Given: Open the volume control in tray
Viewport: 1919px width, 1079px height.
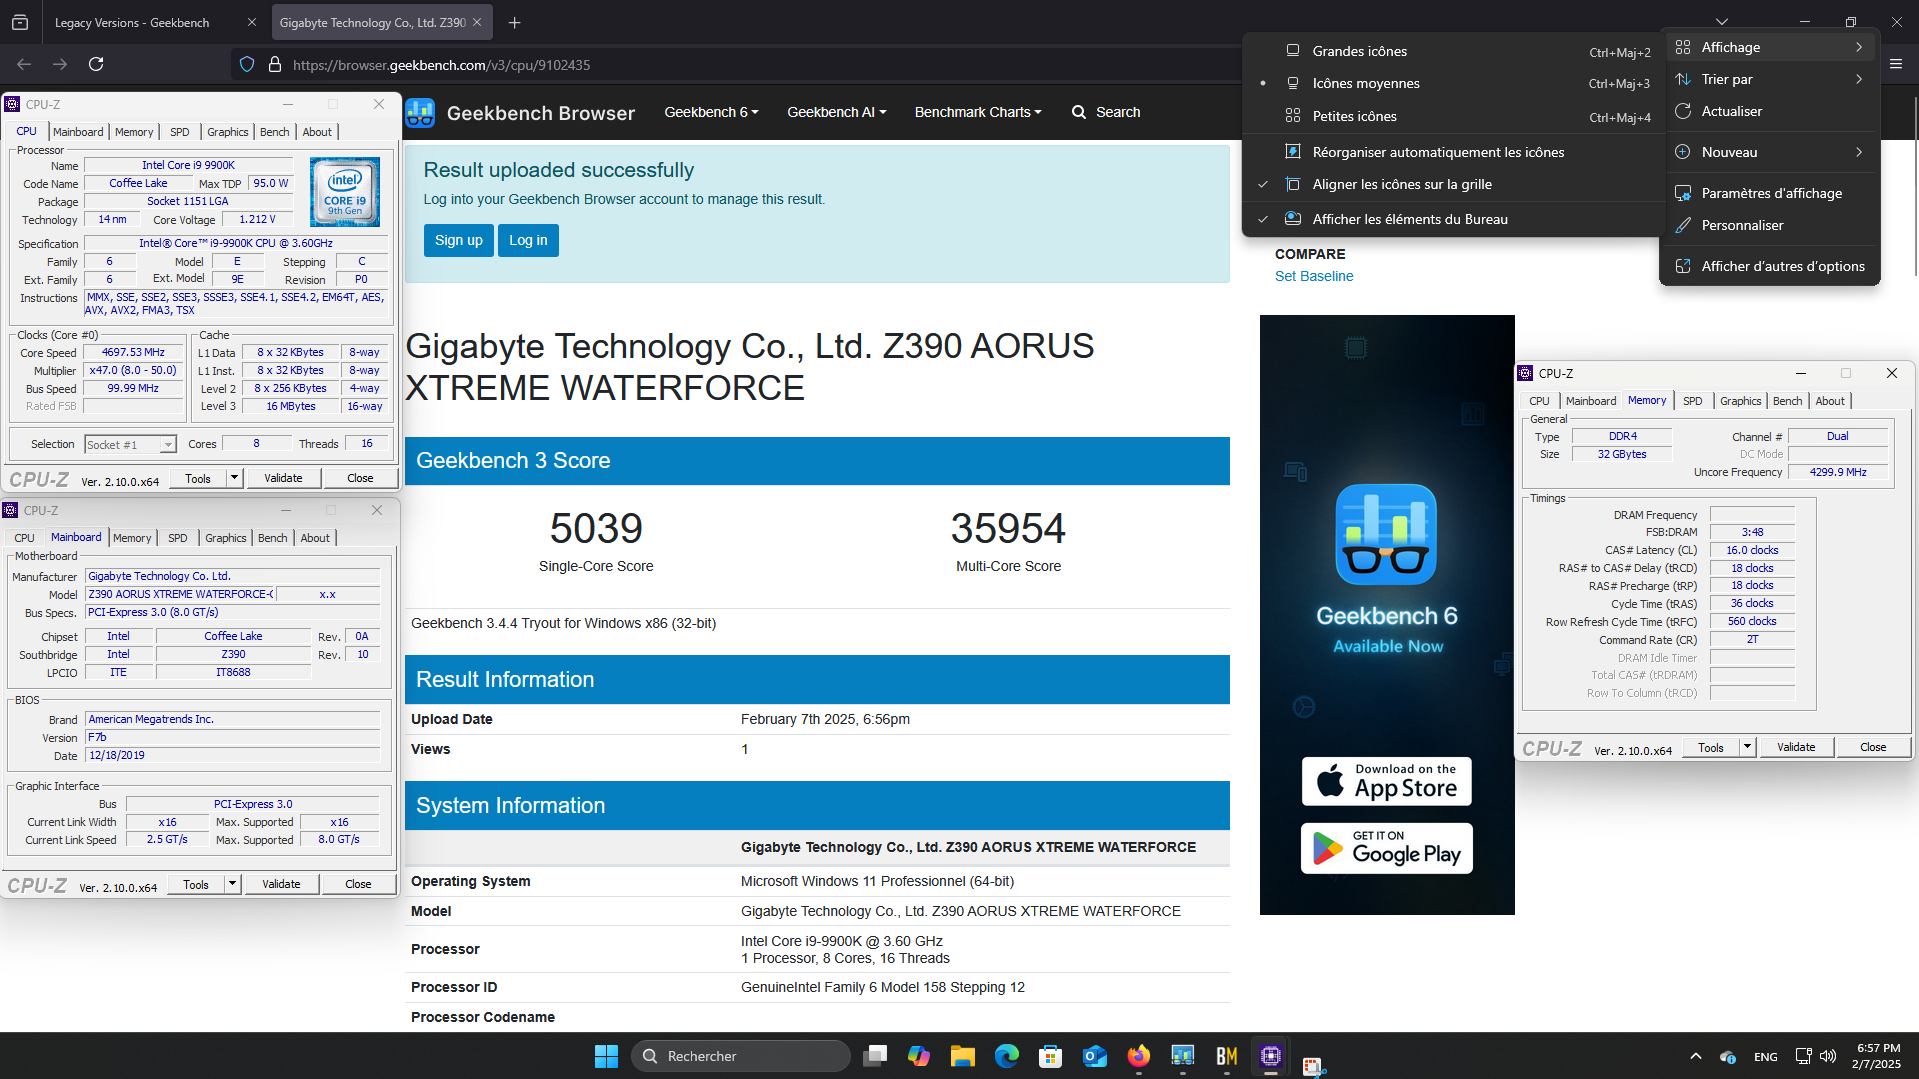Looking at the screenshot, I should (x=1828, y=1056).
